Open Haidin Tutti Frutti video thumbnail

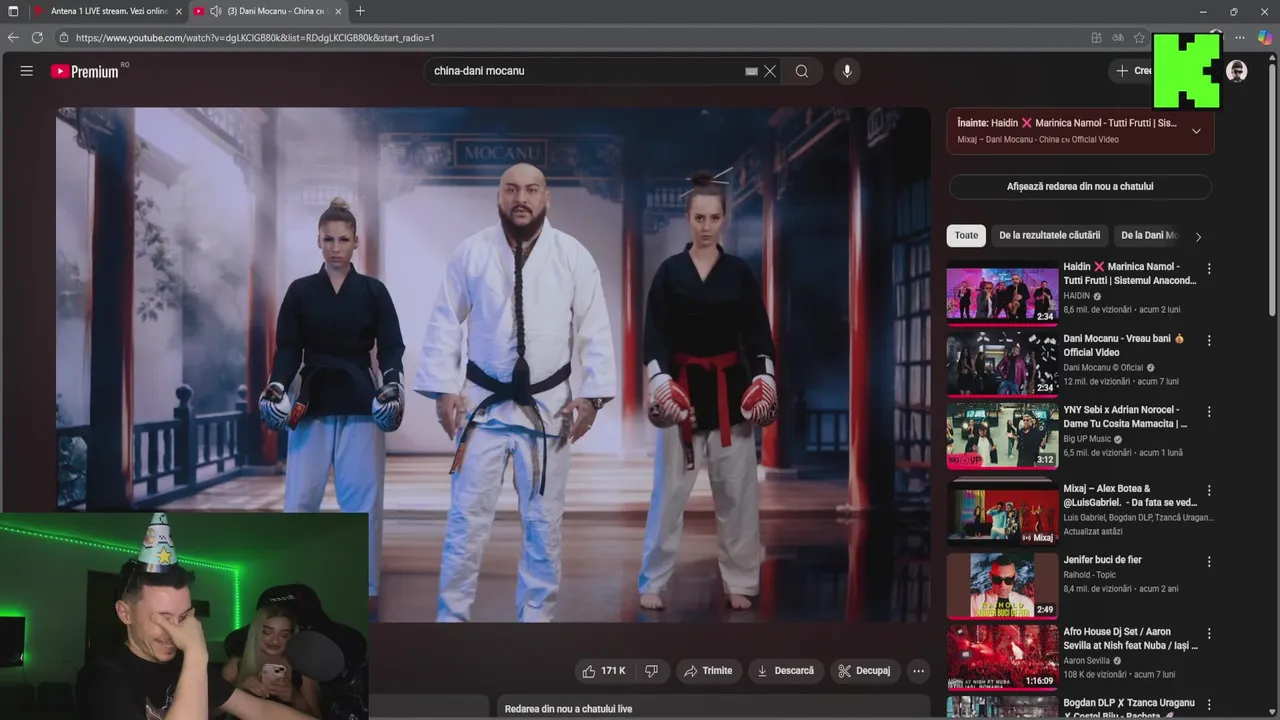(1002, 294)
